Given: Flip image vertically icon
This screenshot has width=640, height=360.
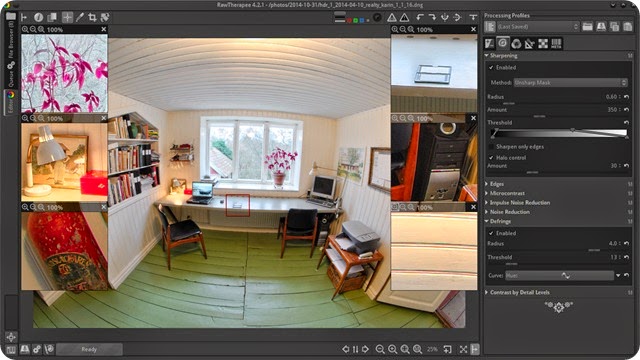Looking at the screenshot, I should pos(444,17).
